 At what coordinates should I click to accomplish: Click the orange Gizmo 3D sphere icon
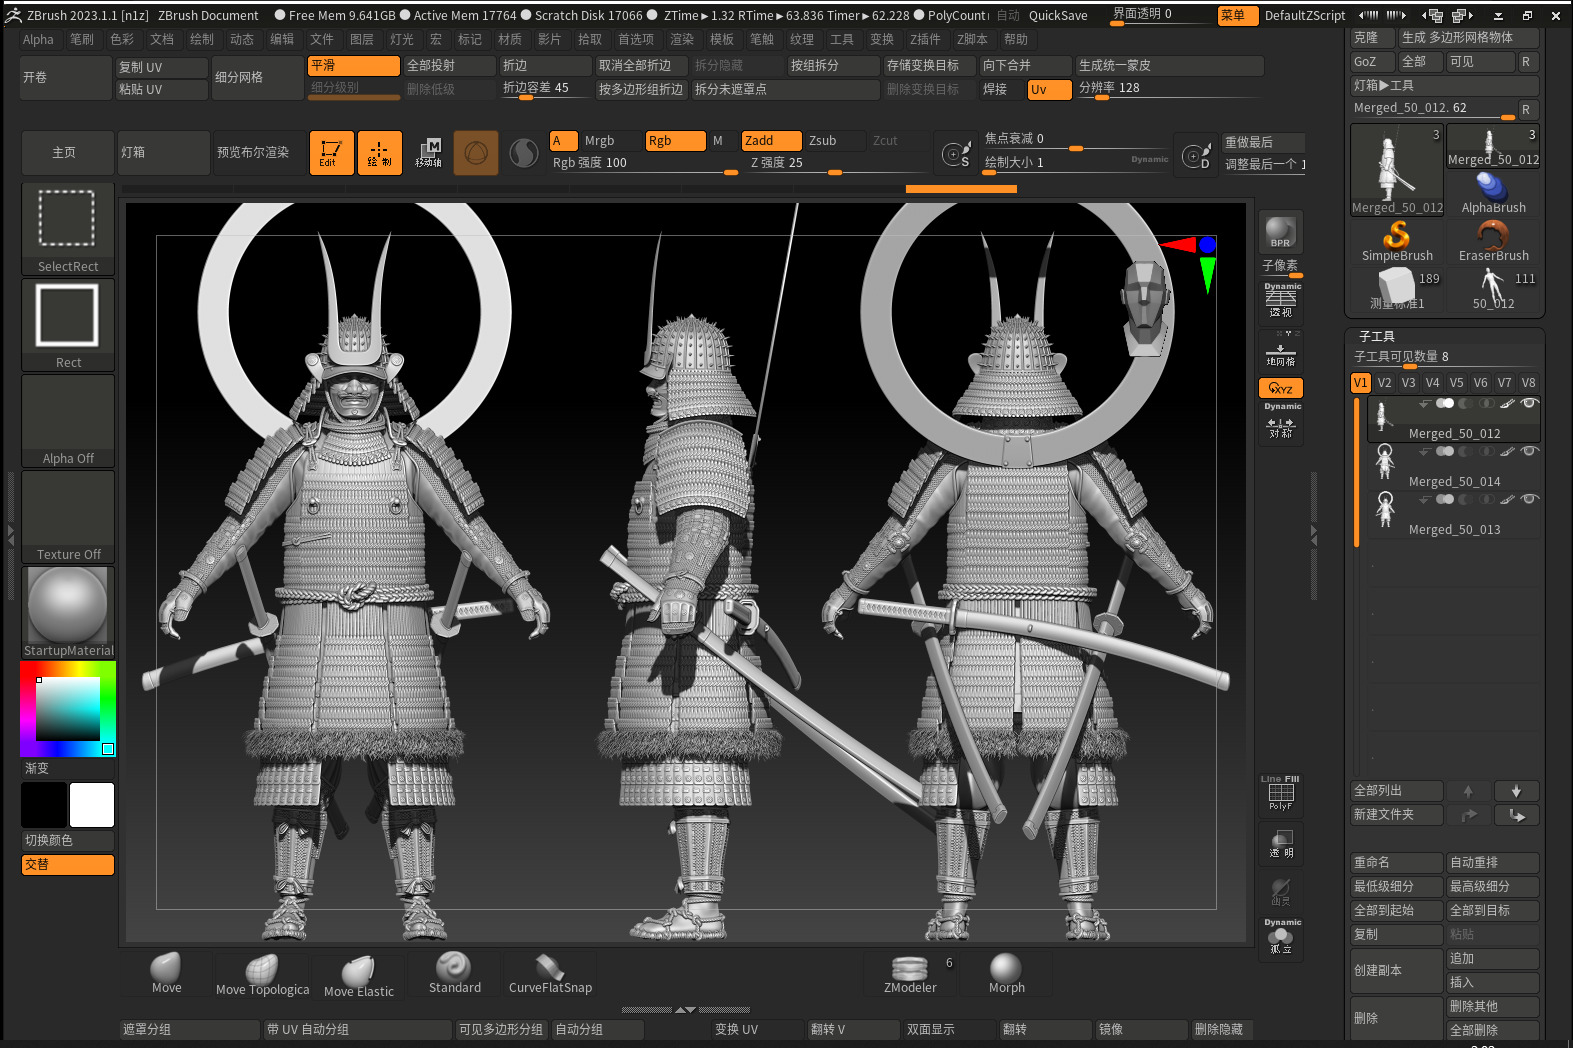click(476, 153)
